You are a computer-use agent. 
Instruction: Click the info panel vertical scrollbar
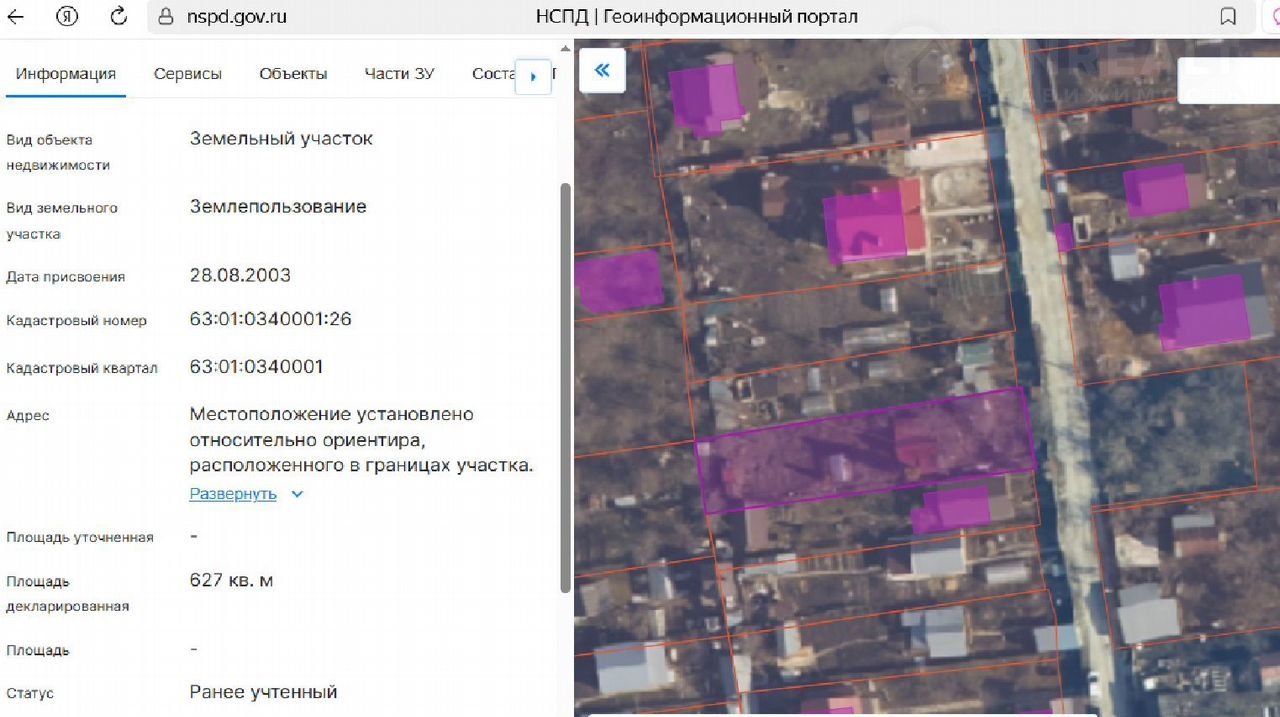click(565, 380)
